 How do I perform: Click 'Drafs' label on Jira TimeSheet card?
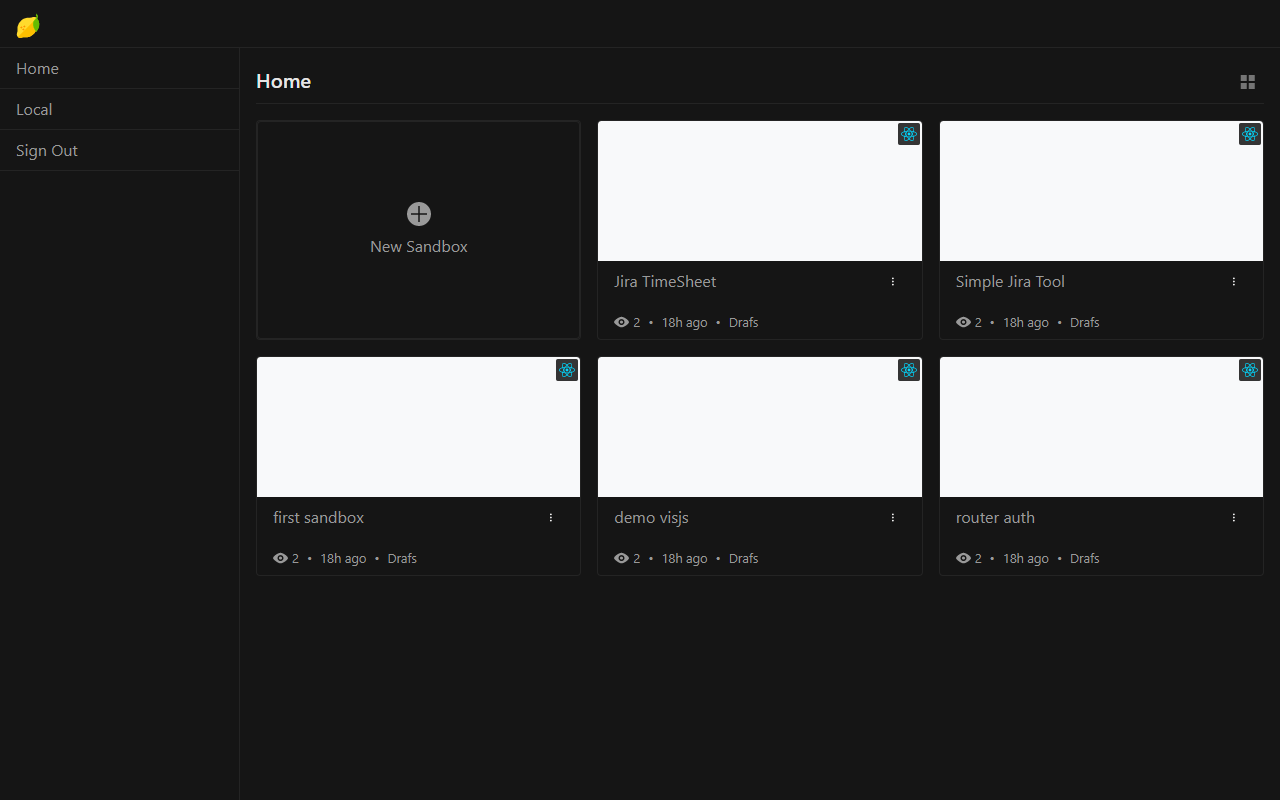coord(743,322)
